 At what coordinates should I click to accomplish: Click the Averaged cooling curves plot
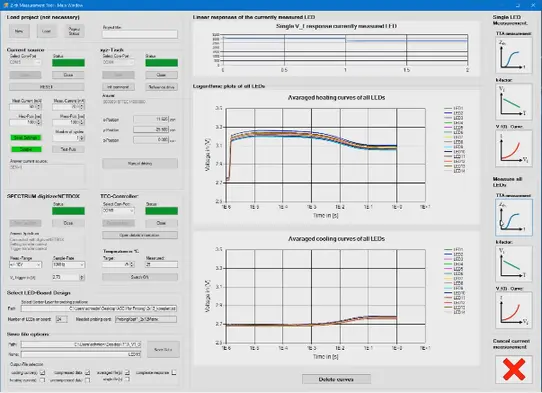tap(326, 296)
